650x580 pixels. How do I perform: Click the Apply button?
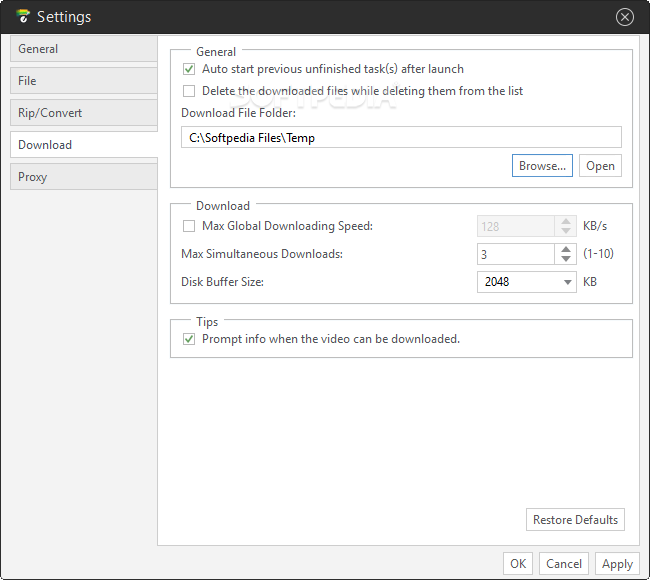(x=617, y=564)
